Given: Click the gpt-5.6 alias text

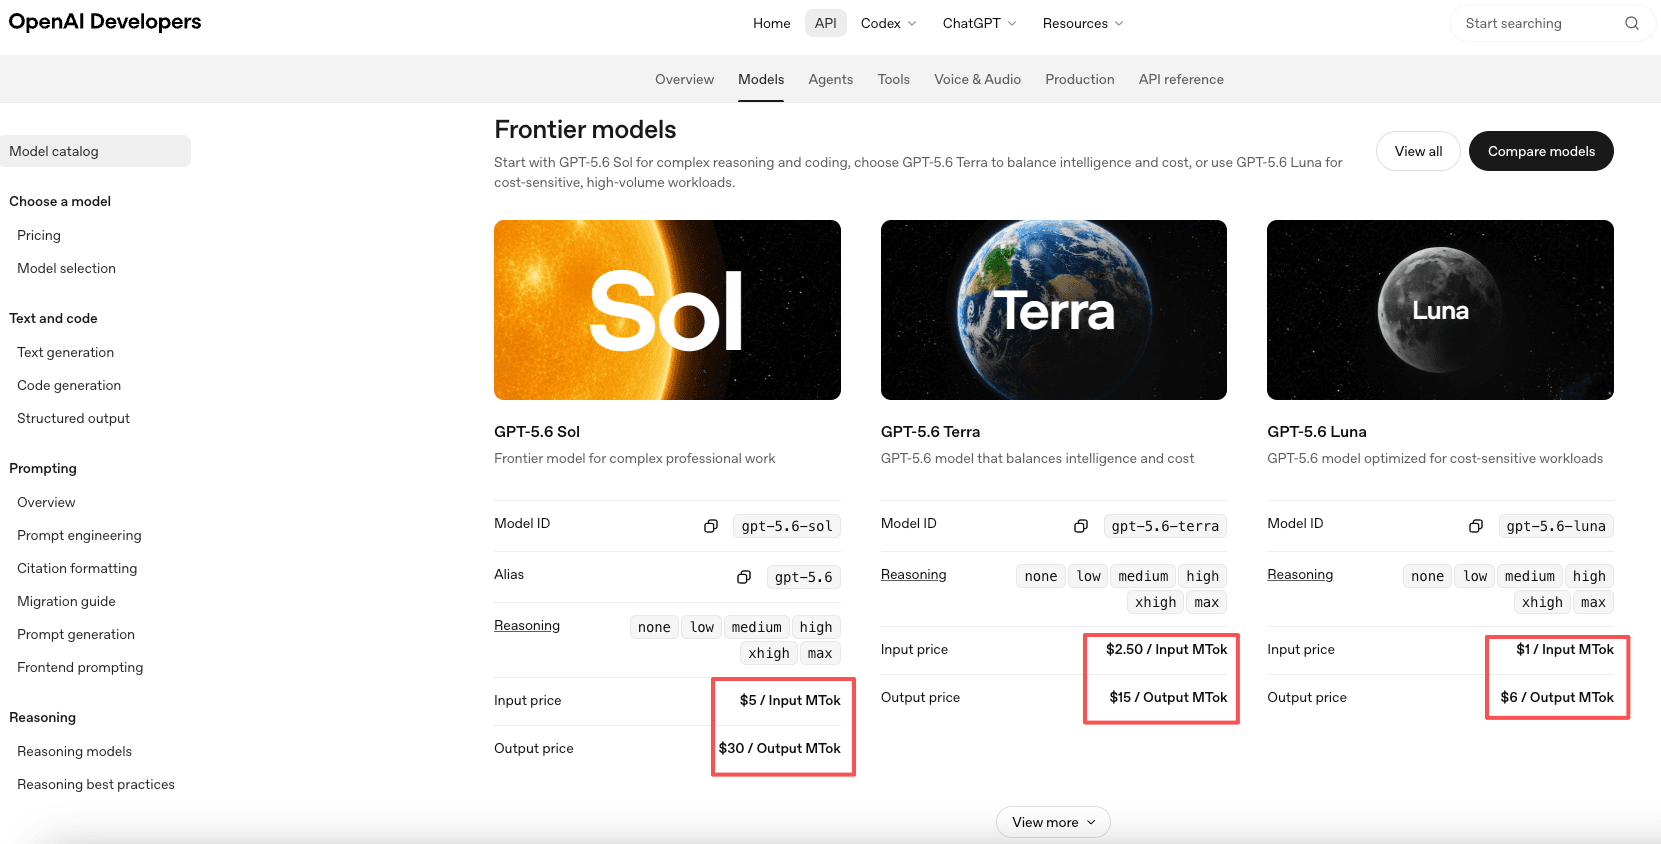Looking at the screenshot, I should point(803,577).
